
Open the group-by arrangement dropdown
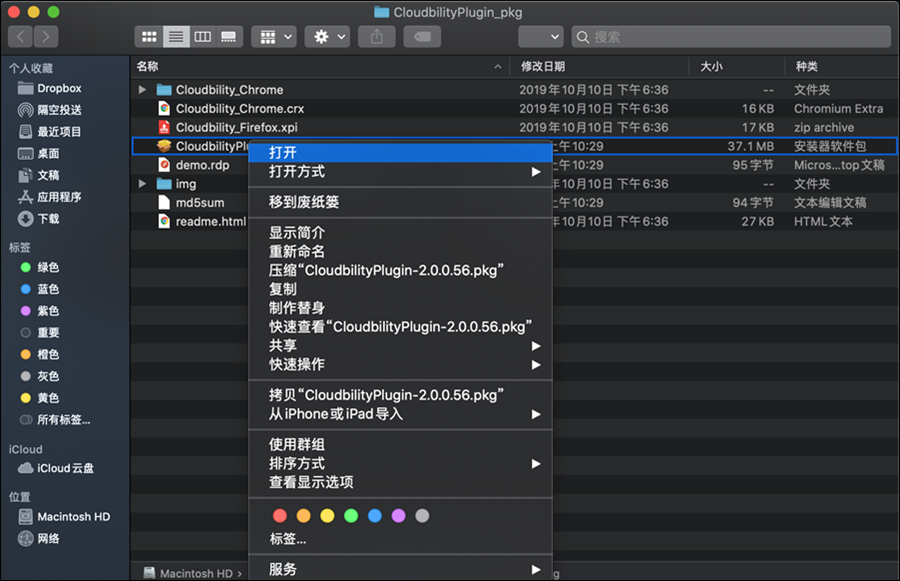(273, 36)
